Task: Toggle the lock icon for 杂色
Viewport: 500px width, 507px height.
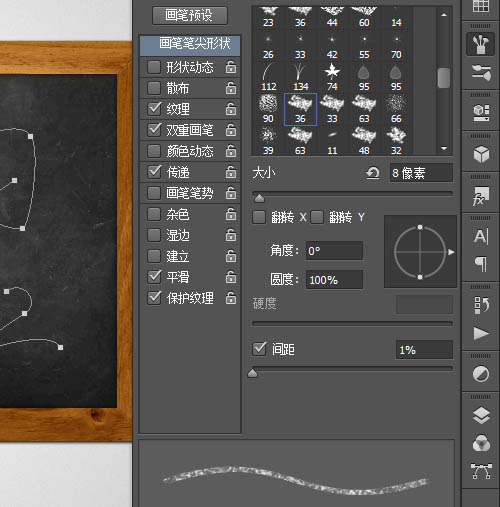Action: point(231,214)
